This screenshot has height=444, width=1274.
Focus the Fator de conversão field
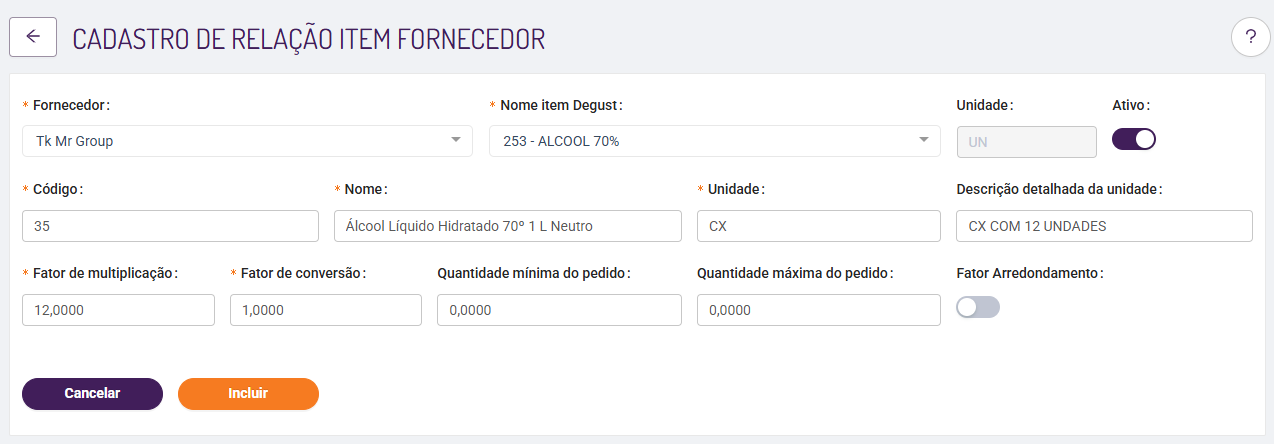point(325,310)
